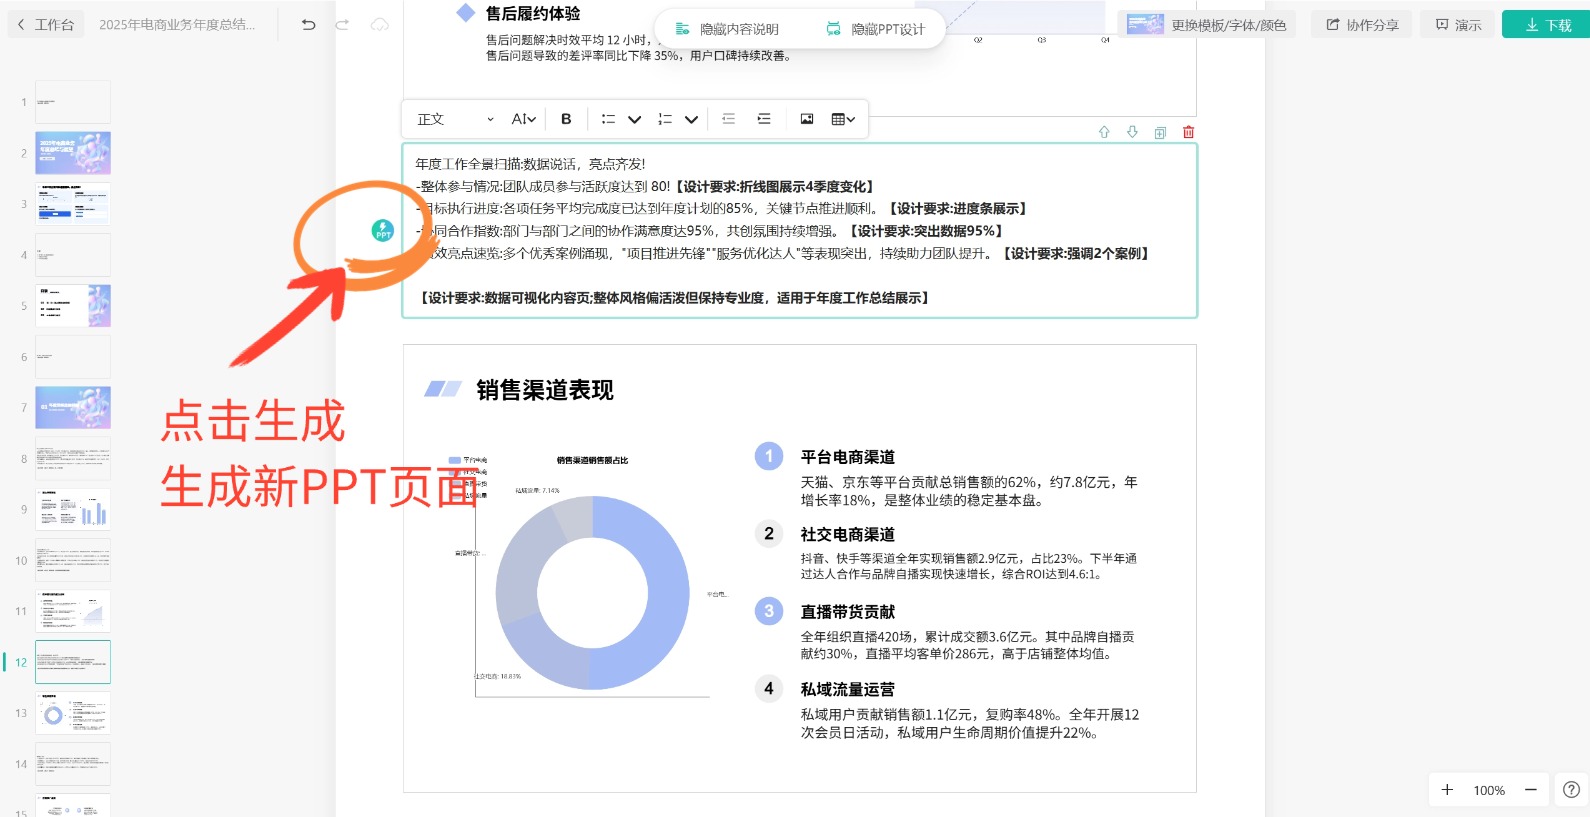Screen dimensions: 1590x817
Task: Move the block up with the up arrow
Action: click(x=1104, y=132)
